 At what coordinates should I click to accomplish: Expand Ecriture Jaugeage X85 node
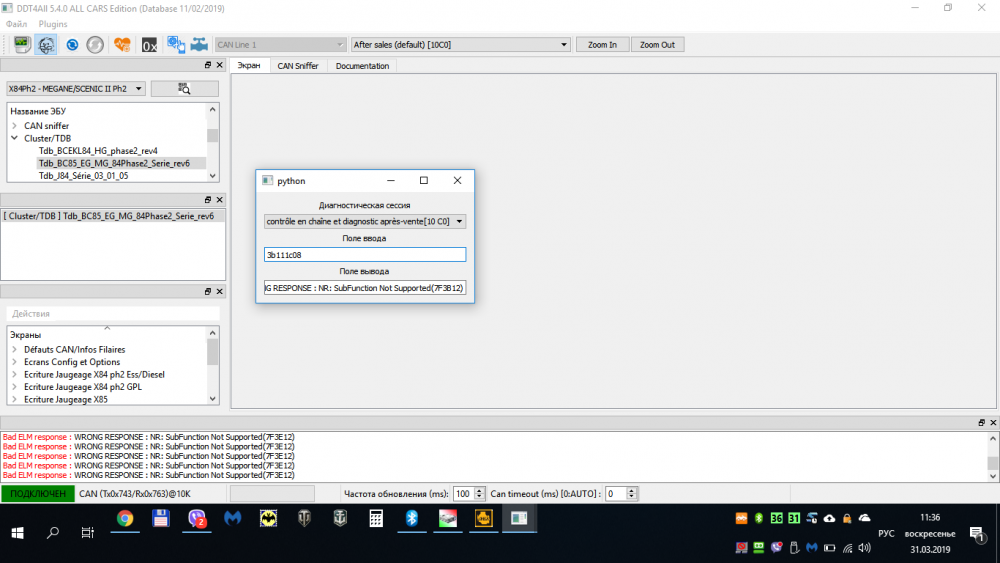point(15,399)
